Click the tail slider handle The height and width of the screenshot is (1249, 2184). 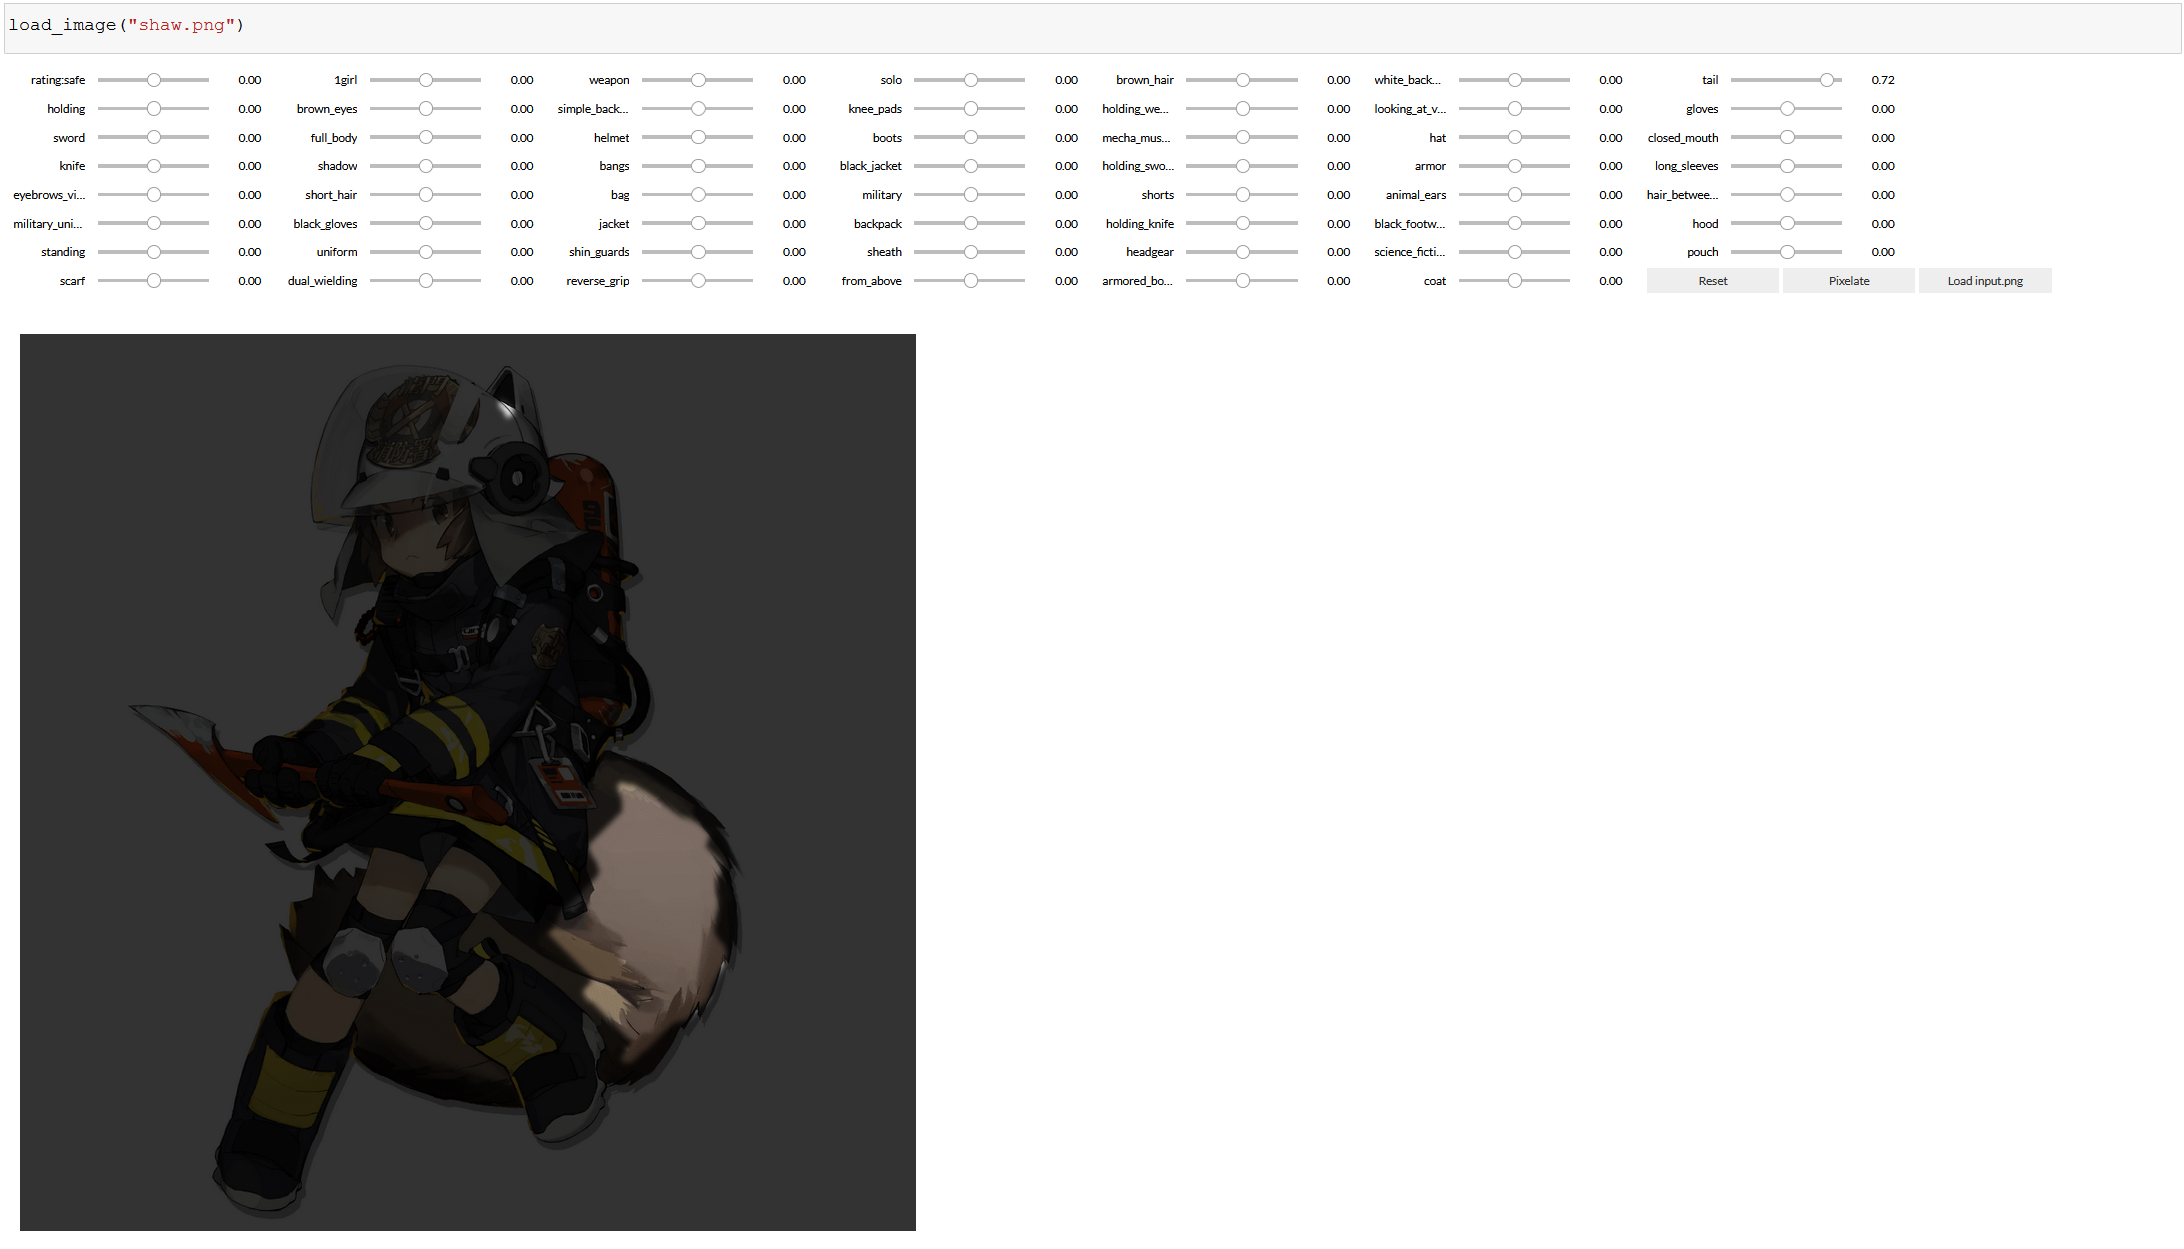1827,80
